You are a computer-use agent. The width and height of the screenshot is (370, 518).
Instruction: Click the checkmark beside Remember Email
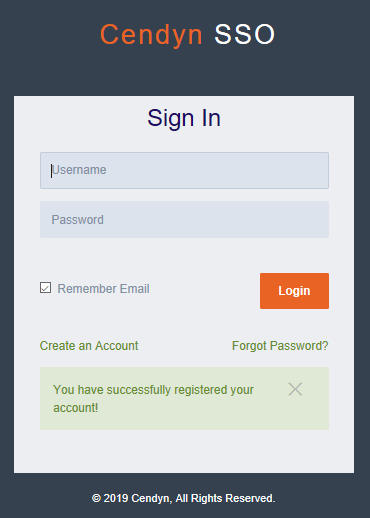point(45,288)
